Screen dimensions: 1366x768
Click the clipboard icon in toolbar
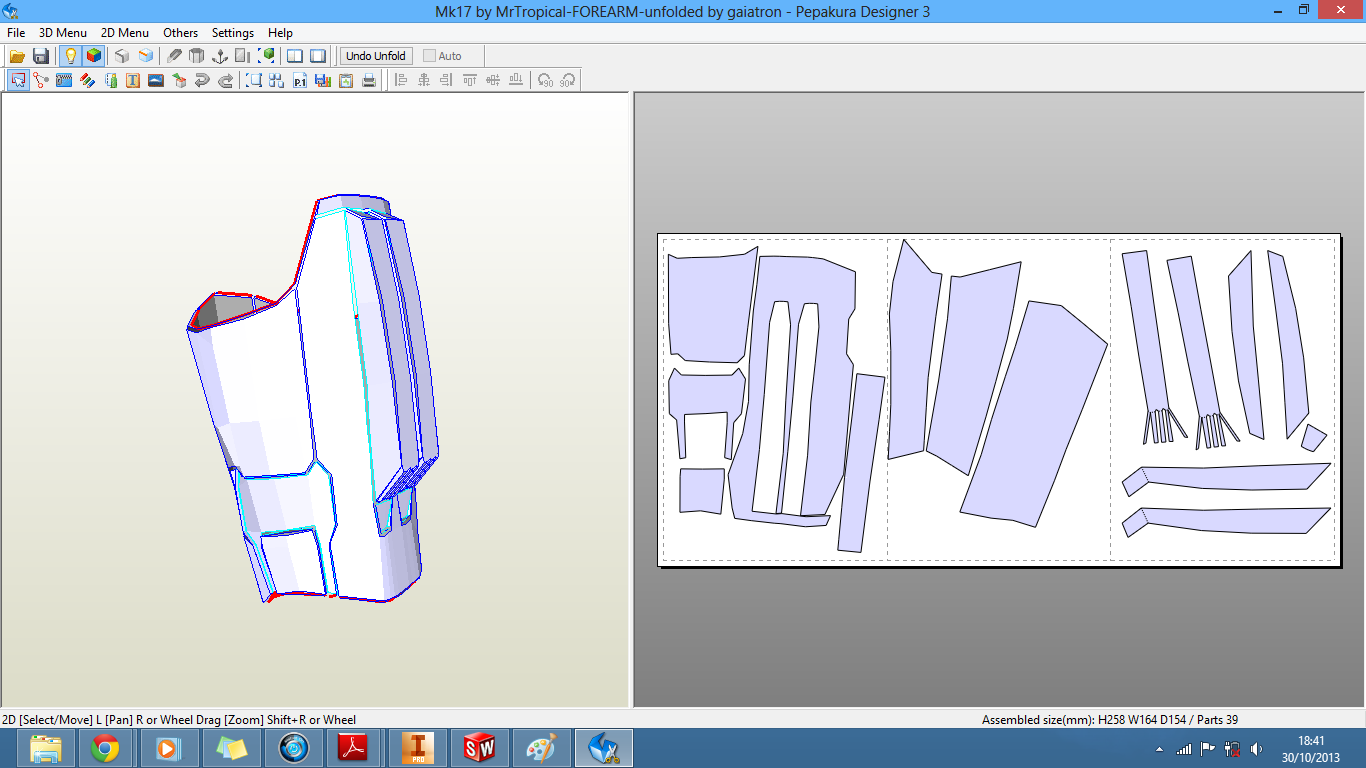[346, 81]
